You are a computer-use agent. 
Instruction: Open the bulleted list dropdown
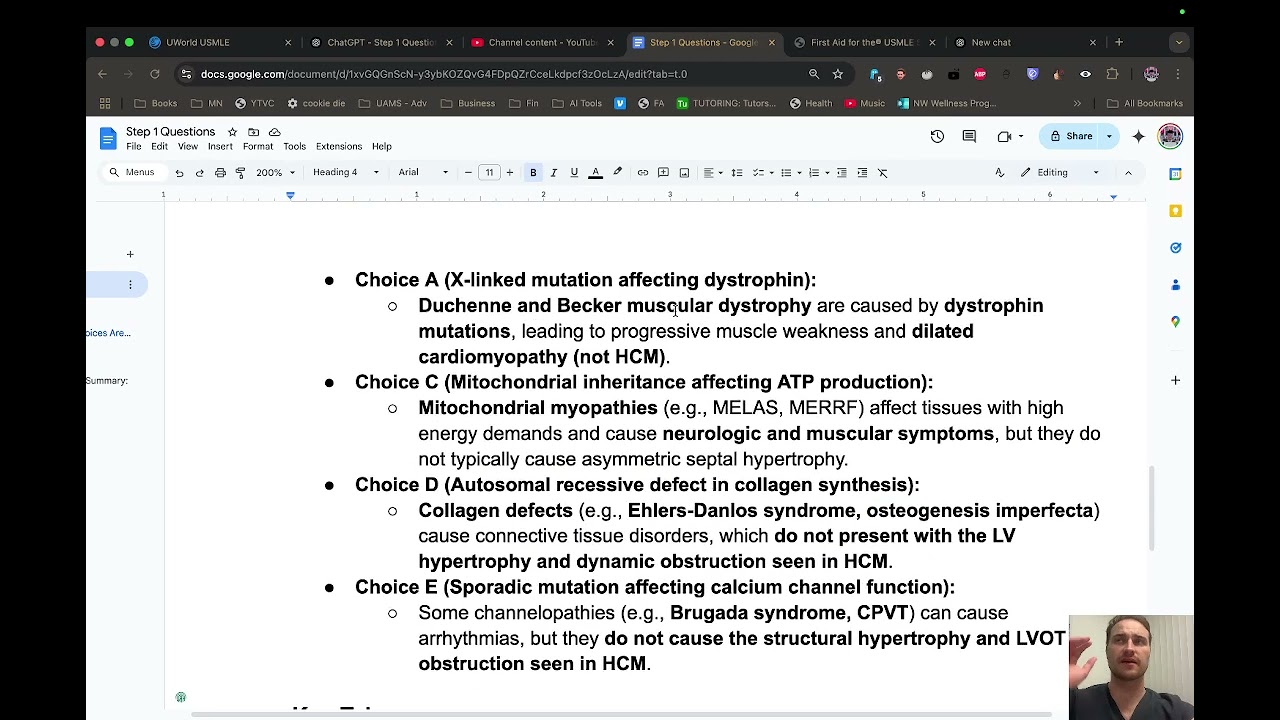pyautogui.click(x=790, y=173)
